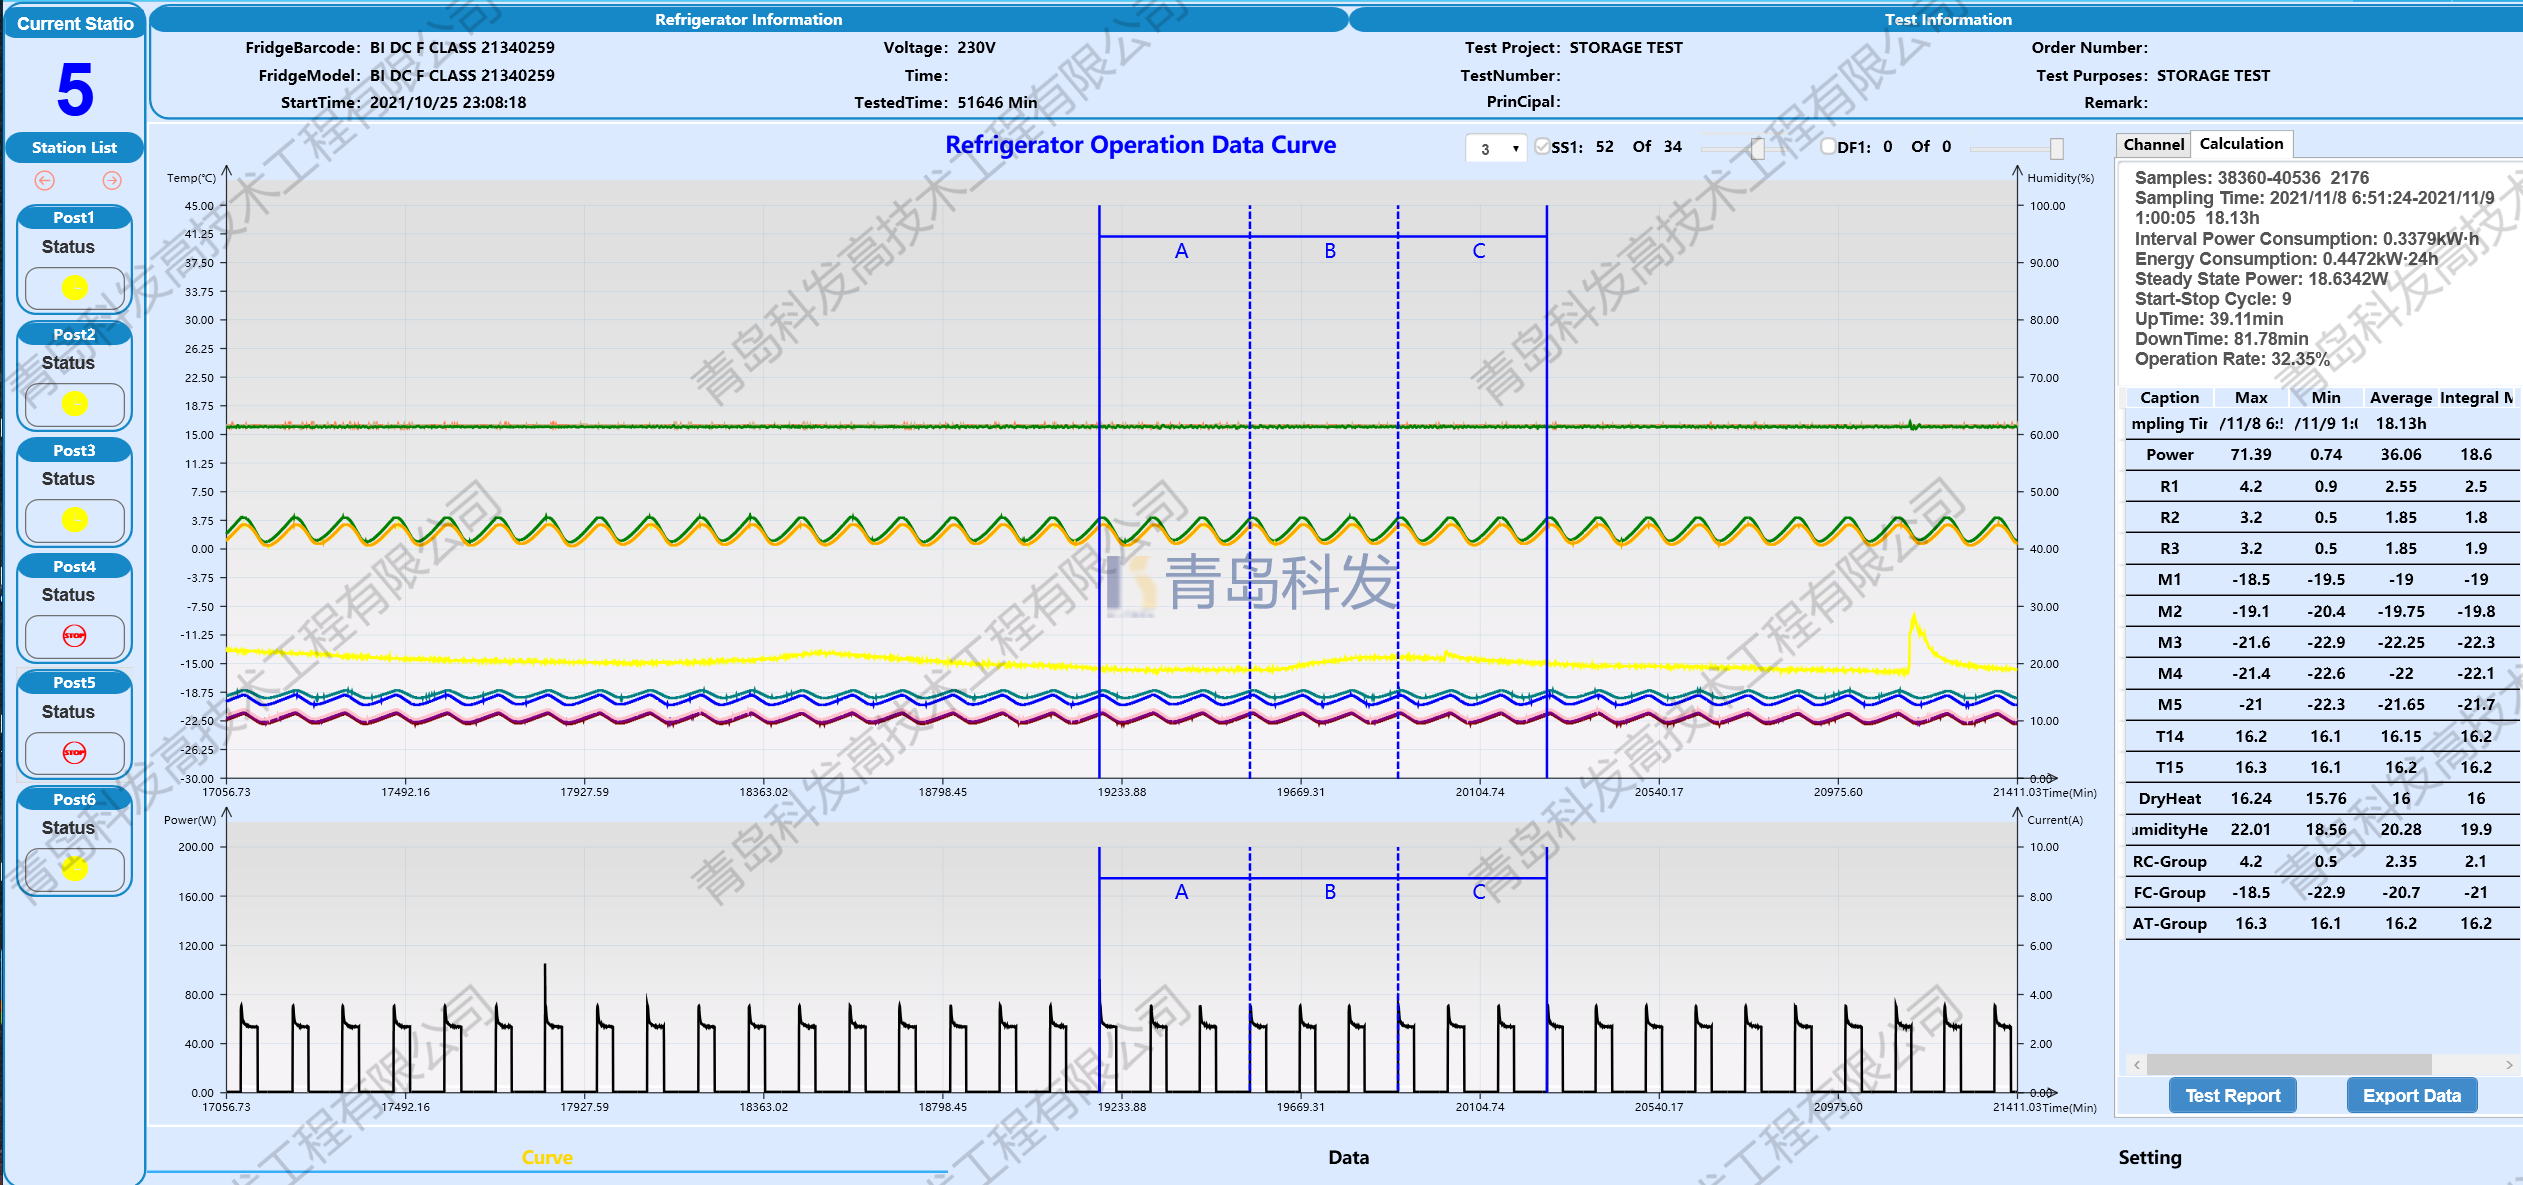Click the calculation table horizontal scrollbar
Viewport: 2523px width, 1185px height.
[x=2288, y=1064]
